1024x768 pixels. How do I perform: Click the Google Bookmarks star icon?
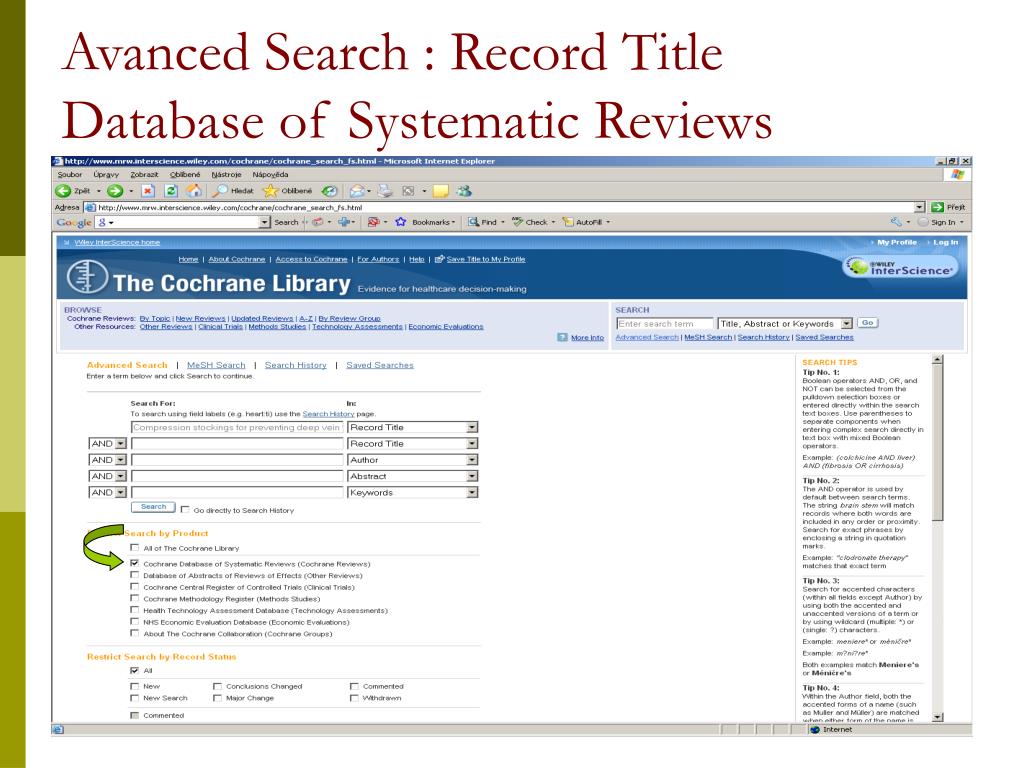400,222
